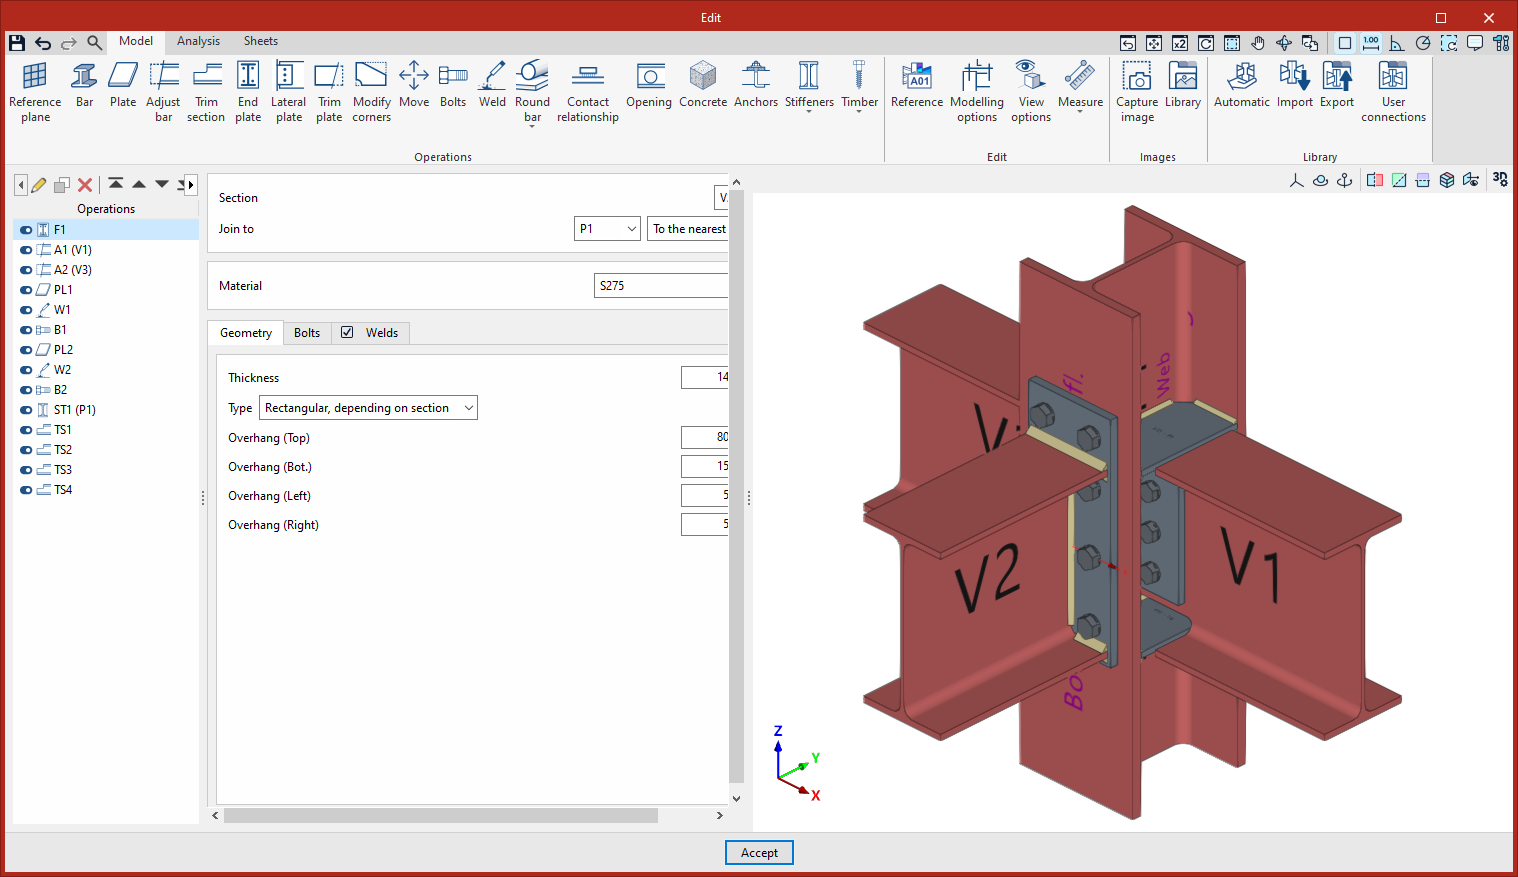Click the Accept button
This screenshot has width=1518, height=877.
pos(759,853)
